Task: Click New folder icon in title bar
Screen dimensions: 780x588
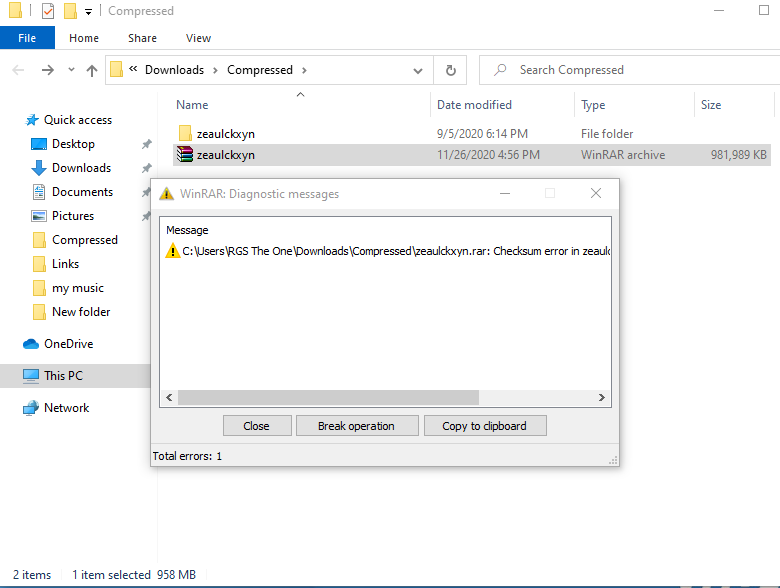Action: point(70,10)
